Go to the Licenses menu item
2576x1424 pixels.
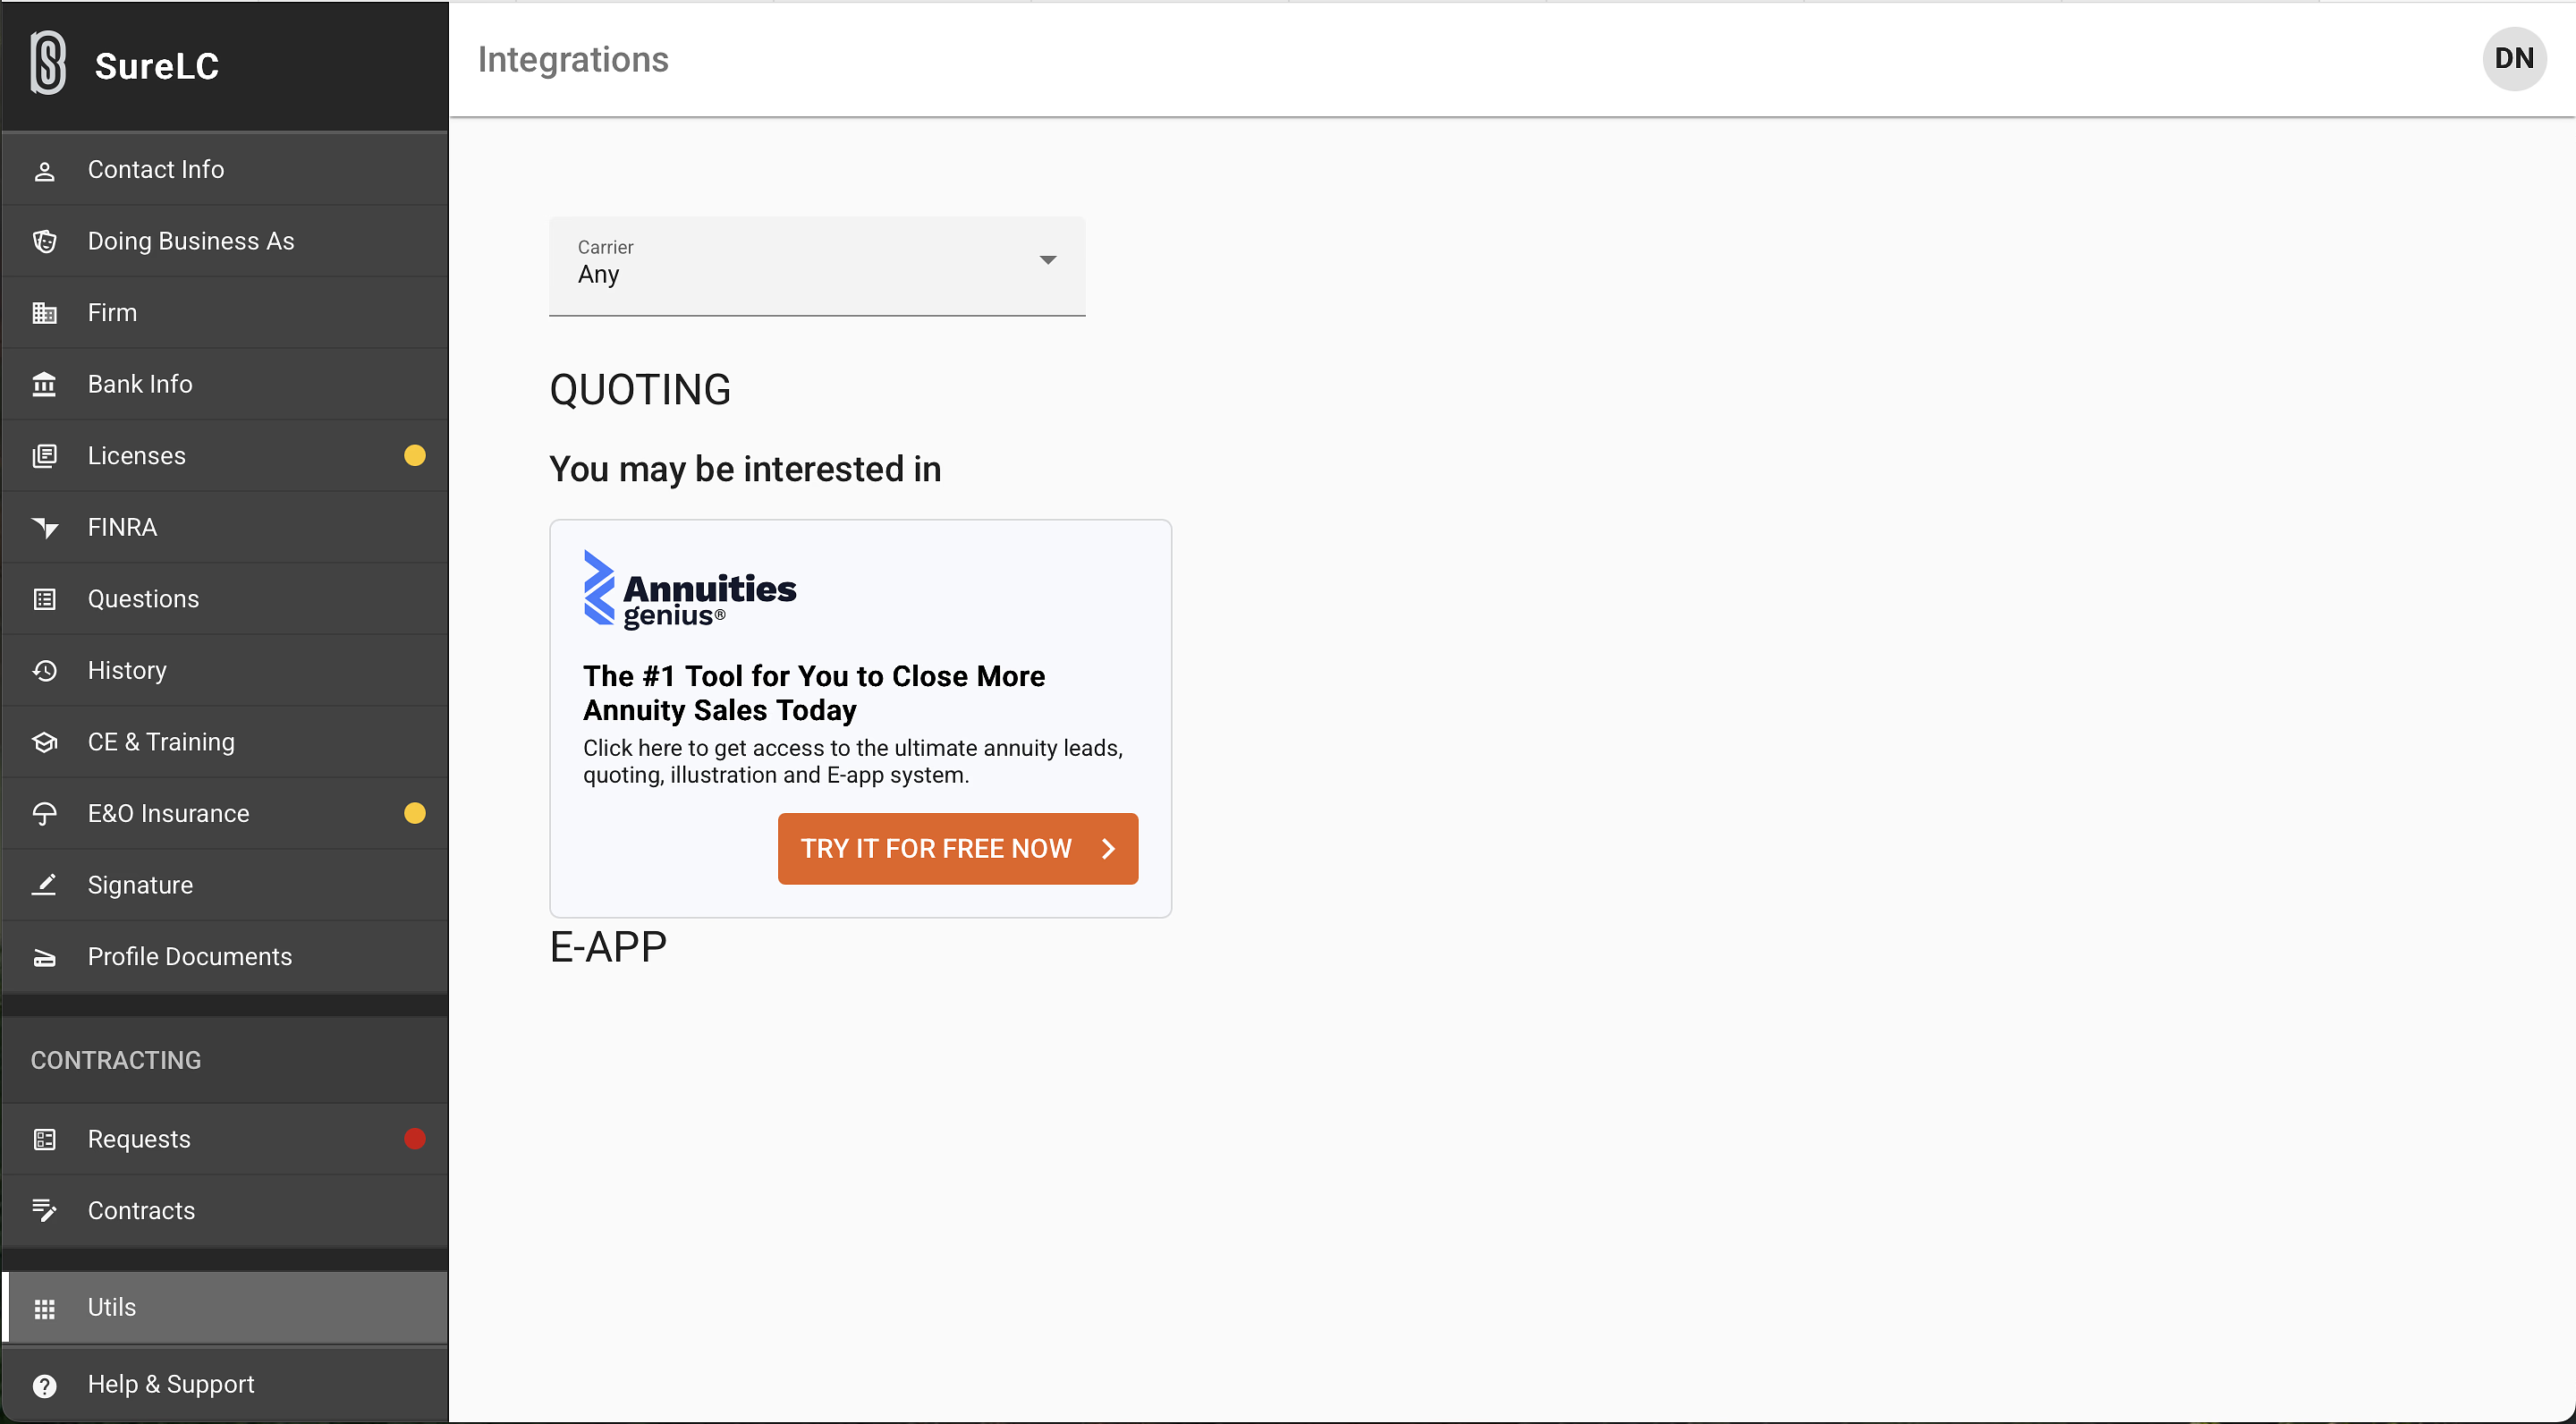coord(137,456)
